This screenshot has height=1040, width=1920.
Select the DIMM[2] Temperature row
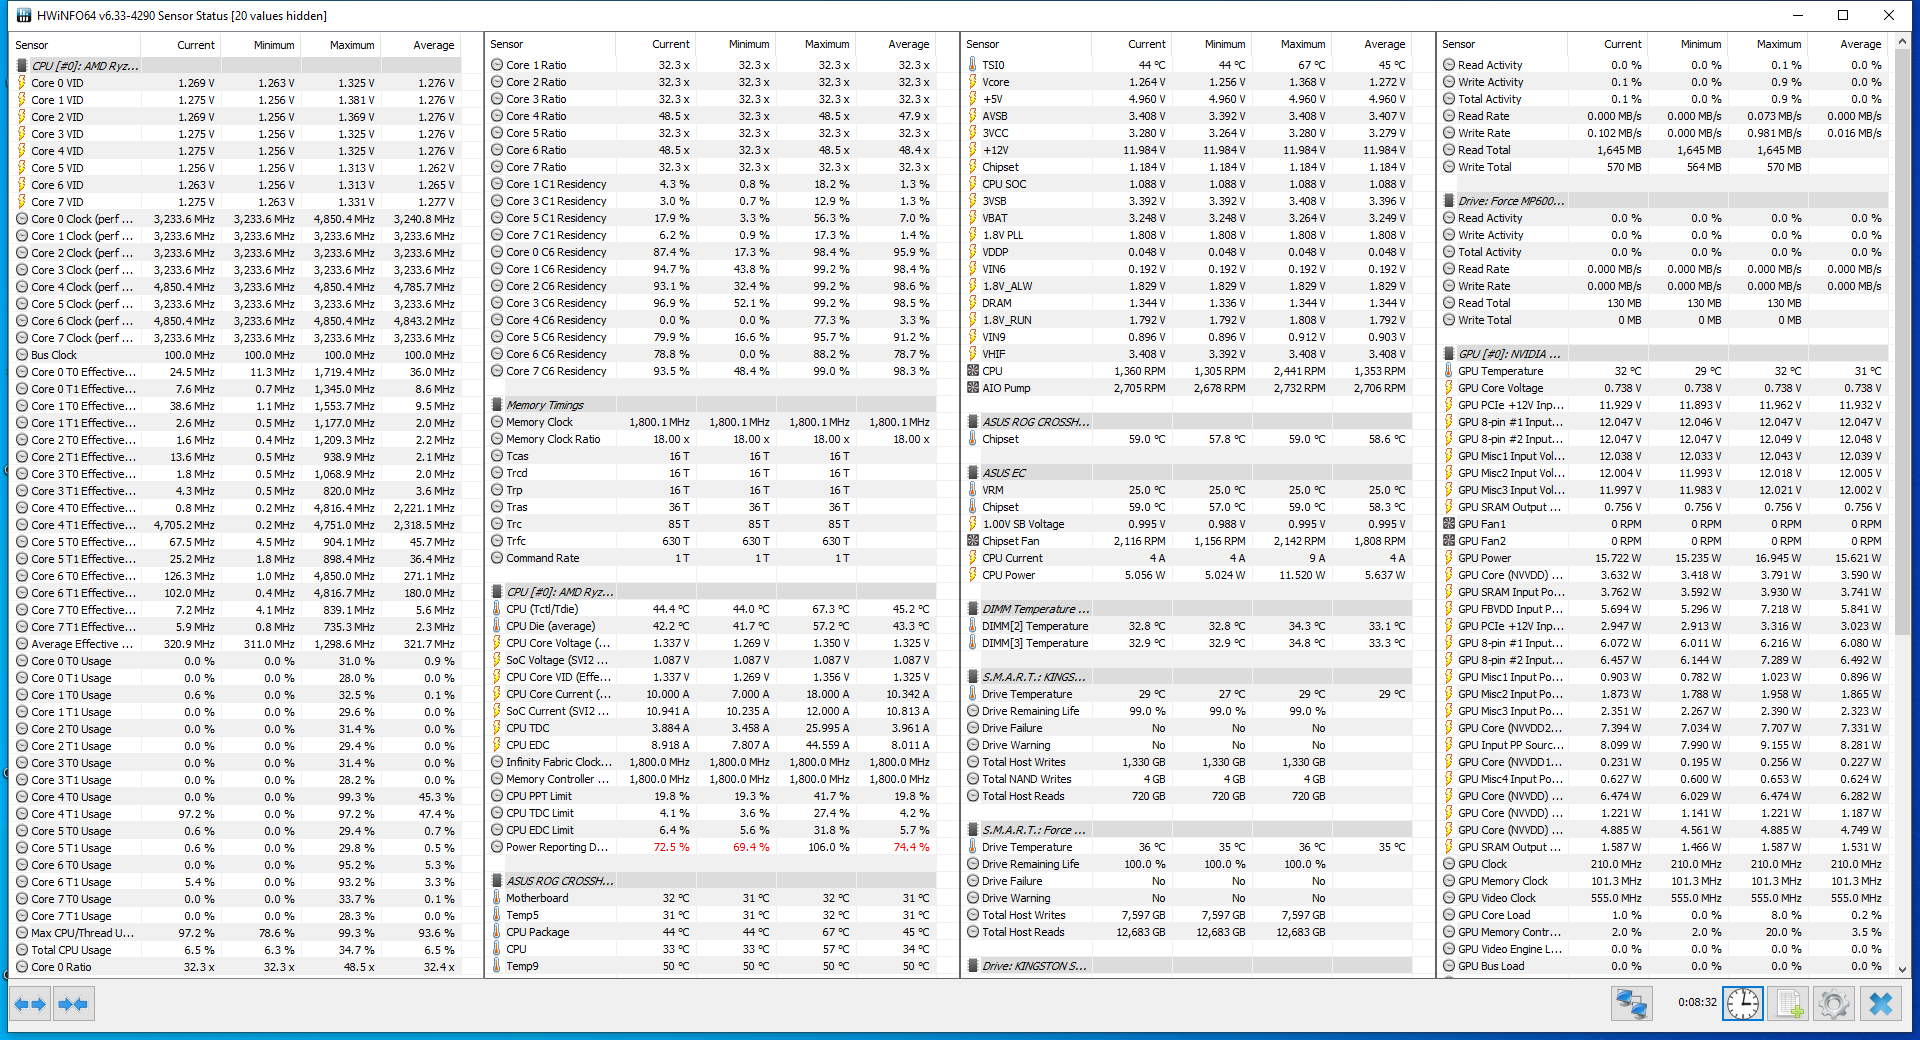click(x=1188, y=626)
